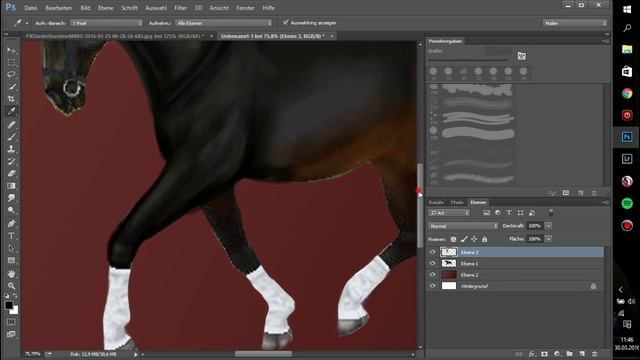Delete brush preset with trash icon
The height and width of the screenshot is (360, 640).
pyautogui.click(x=594, y=193)
